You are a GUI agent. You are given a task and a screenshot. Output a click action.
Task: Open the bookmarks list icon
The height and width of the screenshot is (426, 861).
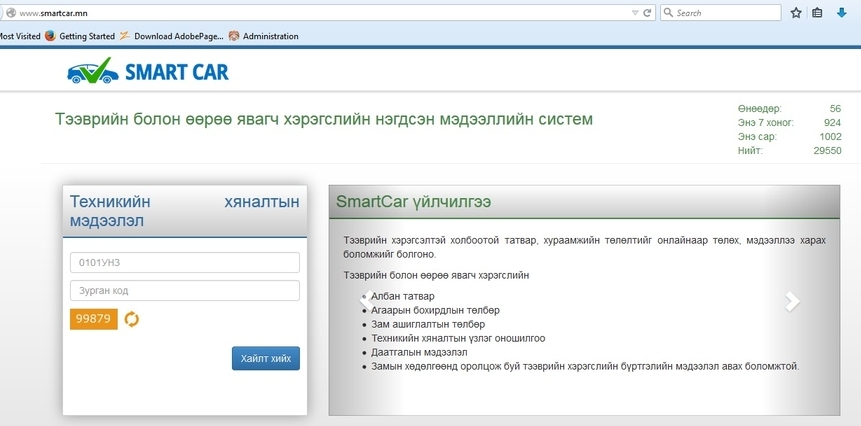pos(818,13)
